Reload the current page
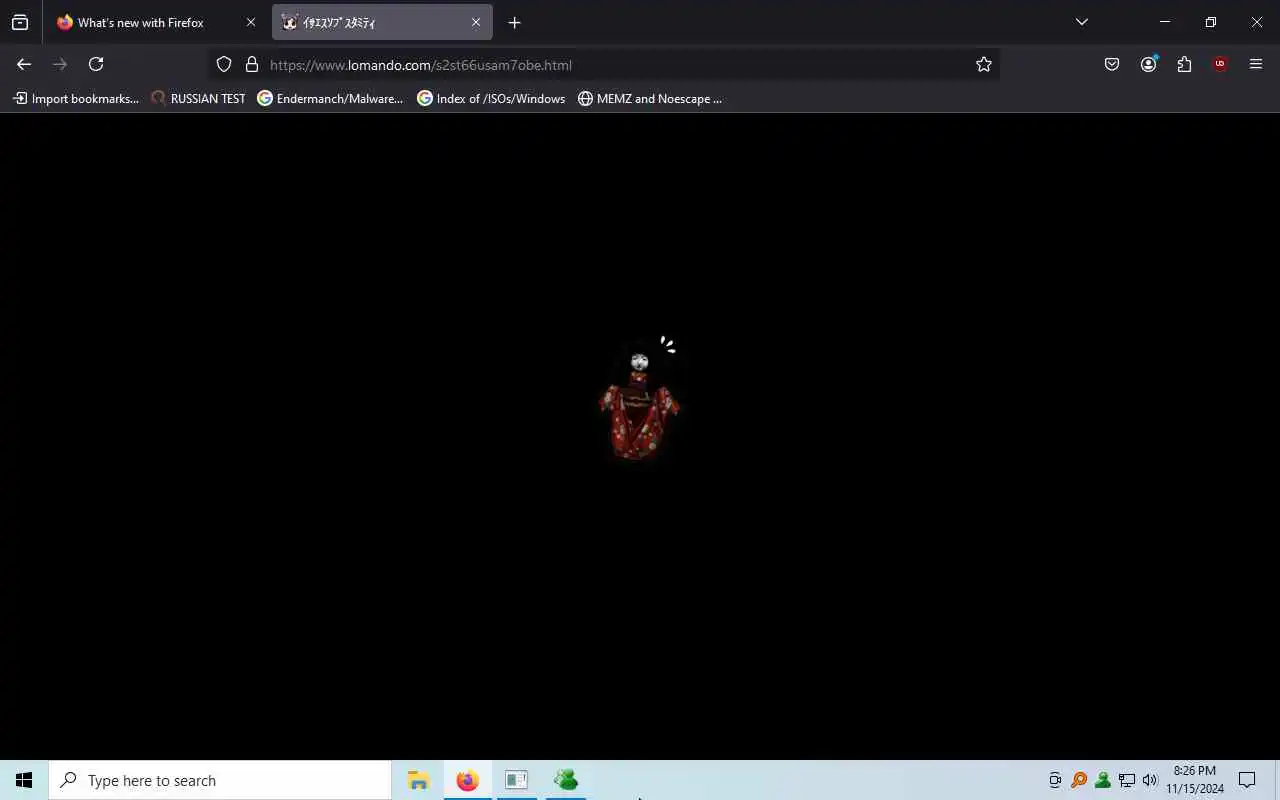1280x800 pixels. [96, 64]
